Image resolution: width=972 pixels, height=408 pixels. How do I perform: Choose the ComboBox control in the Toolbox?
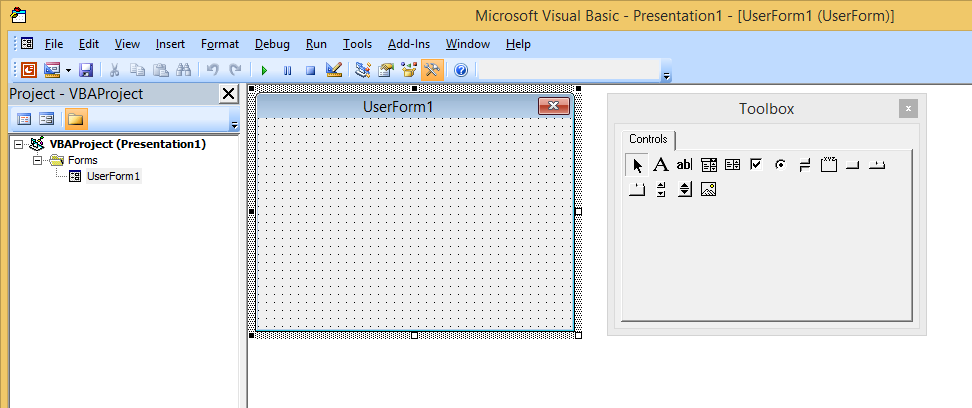point(709,164)
